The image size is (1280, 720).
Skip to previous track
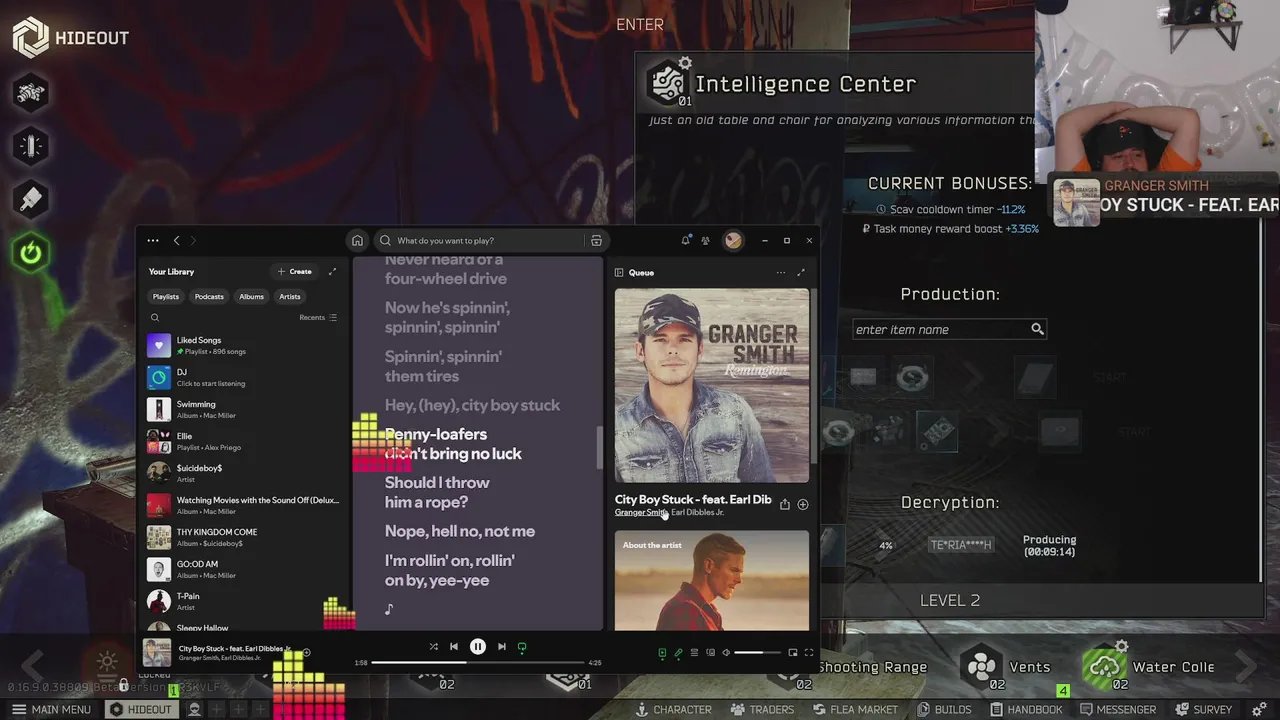(x=454, y=647)
